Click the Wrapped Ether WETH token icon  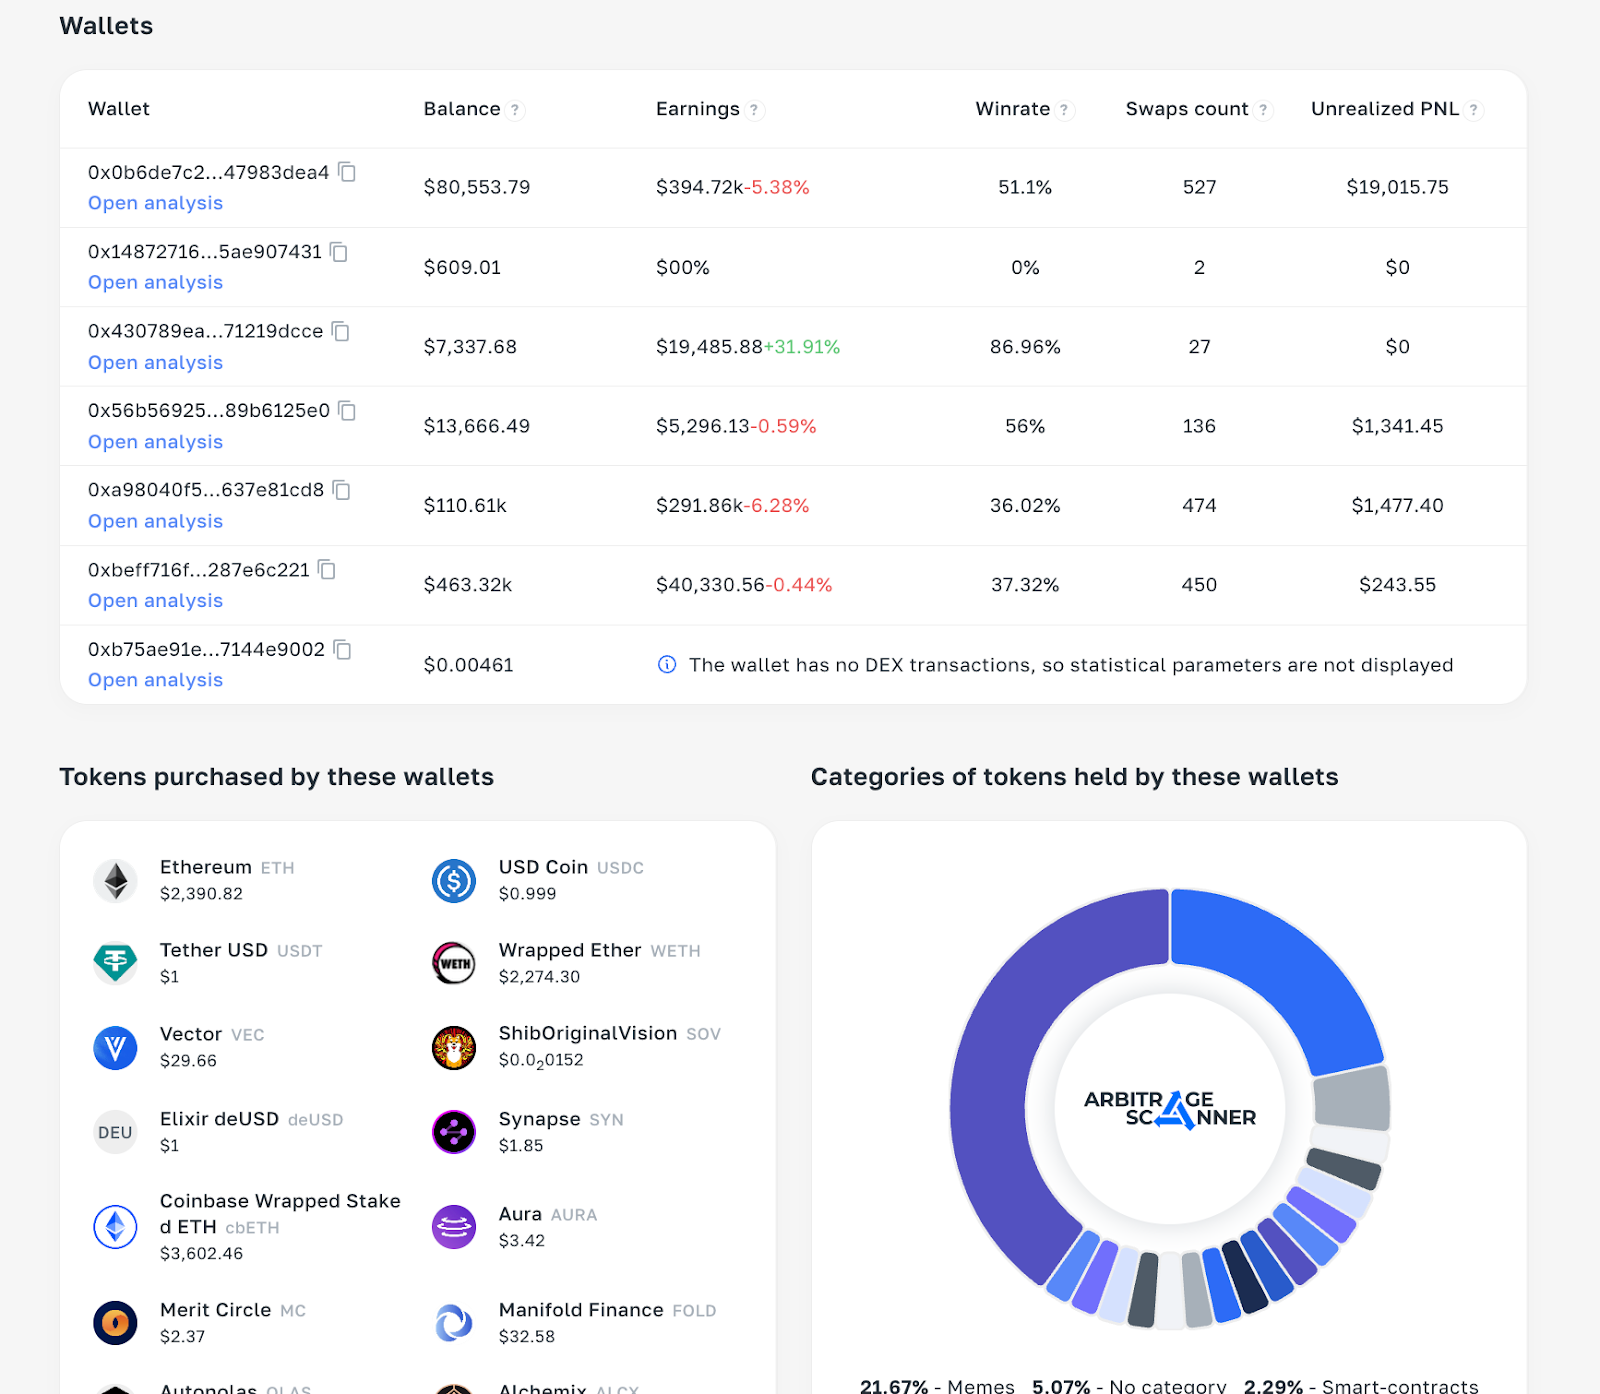454,964
